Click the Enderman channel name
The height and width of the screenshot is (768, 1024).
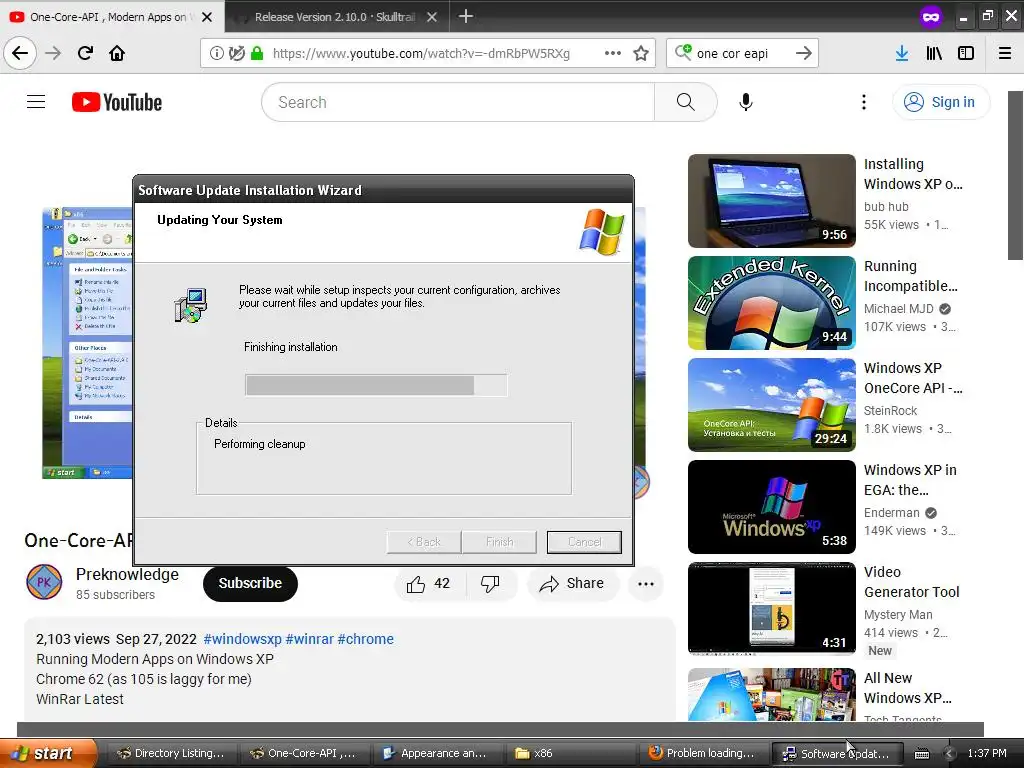(891, 513)
